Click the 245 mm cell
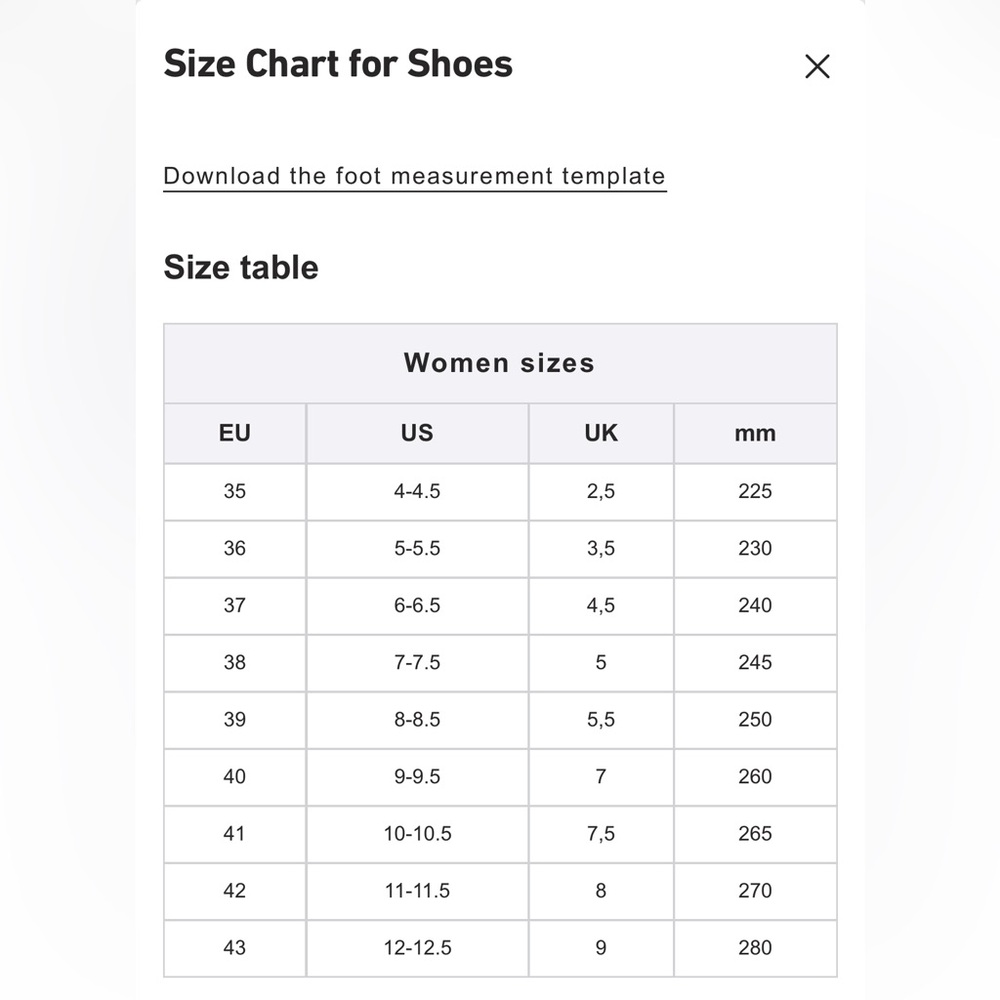 755,663
